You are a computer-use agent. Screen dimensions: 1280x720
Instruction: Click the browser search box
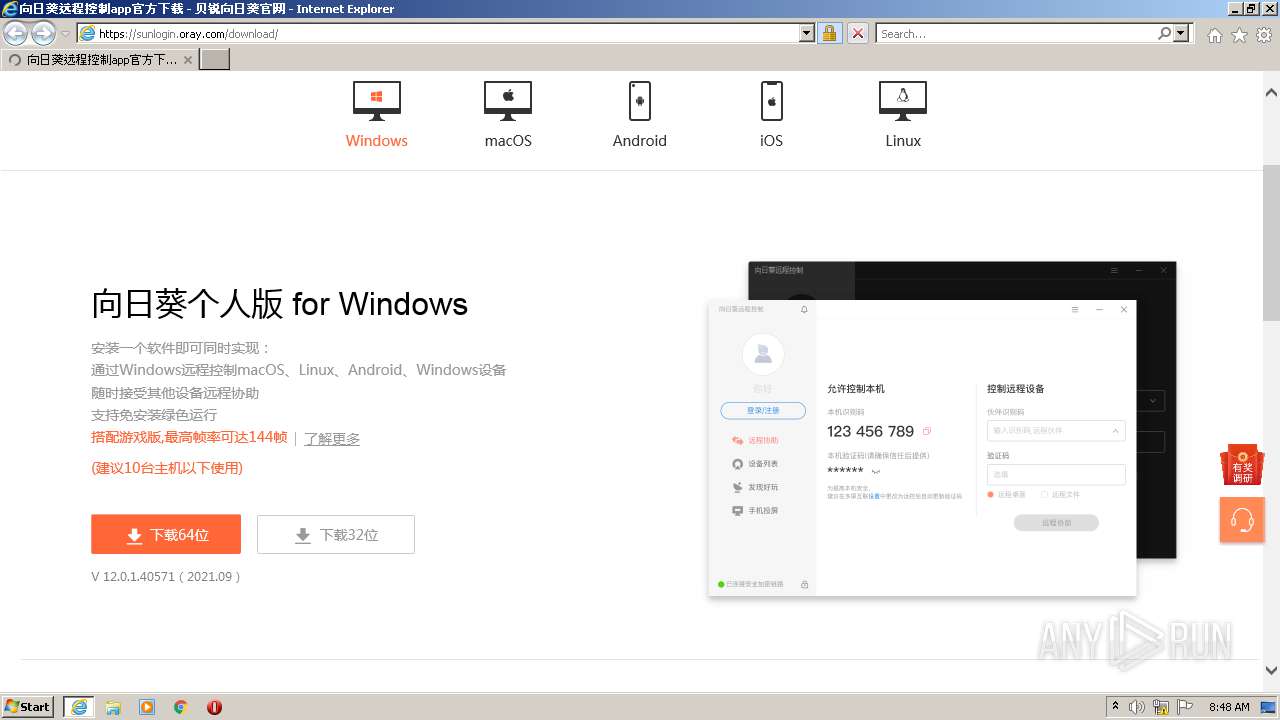pyautogui.click(x=1015, y=33)
